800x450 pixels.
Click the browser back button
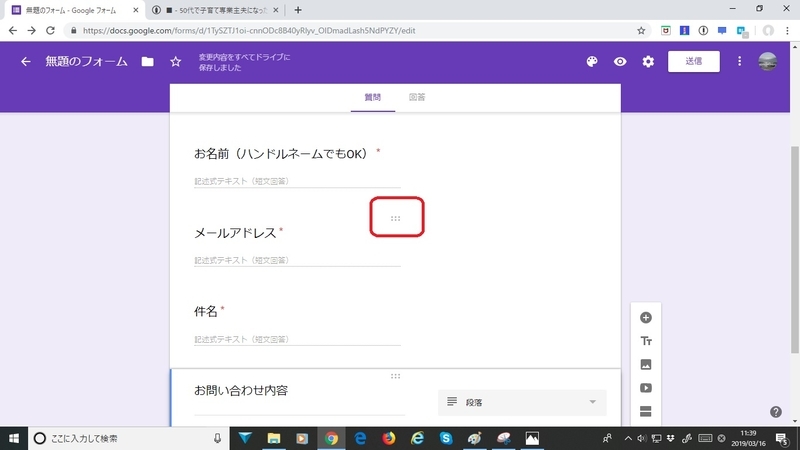pos(13,31)
